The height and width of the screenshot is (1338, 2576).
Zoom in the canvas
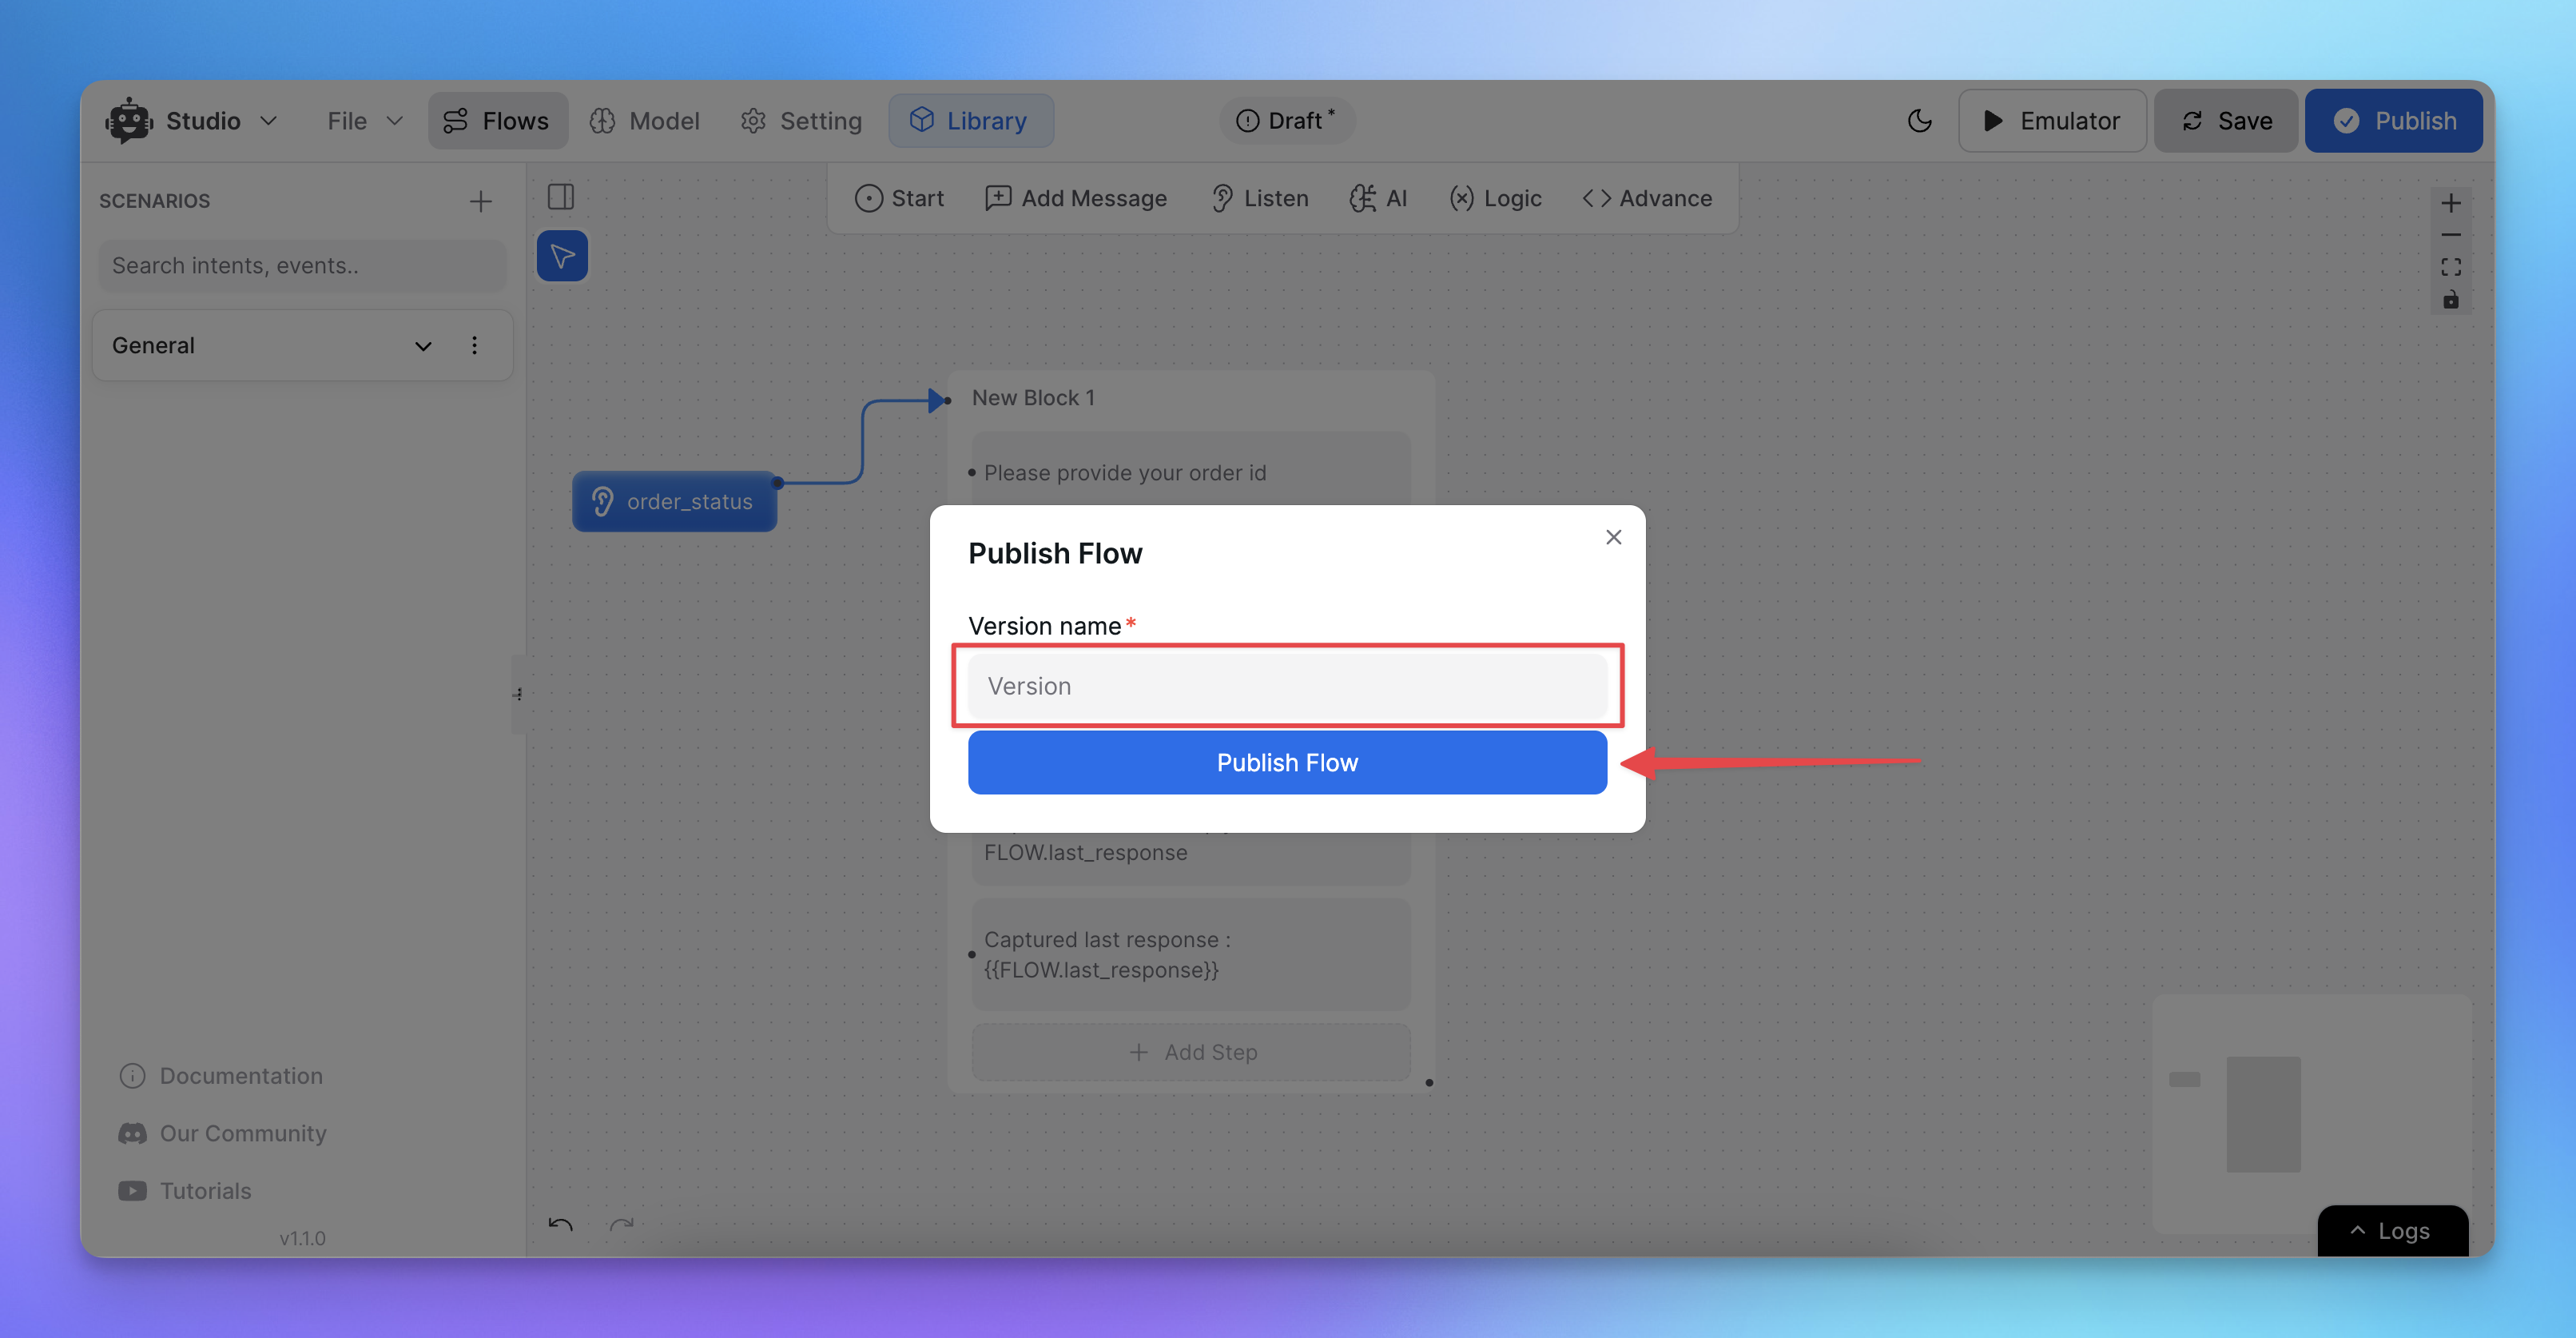[x=2451, y=204]
